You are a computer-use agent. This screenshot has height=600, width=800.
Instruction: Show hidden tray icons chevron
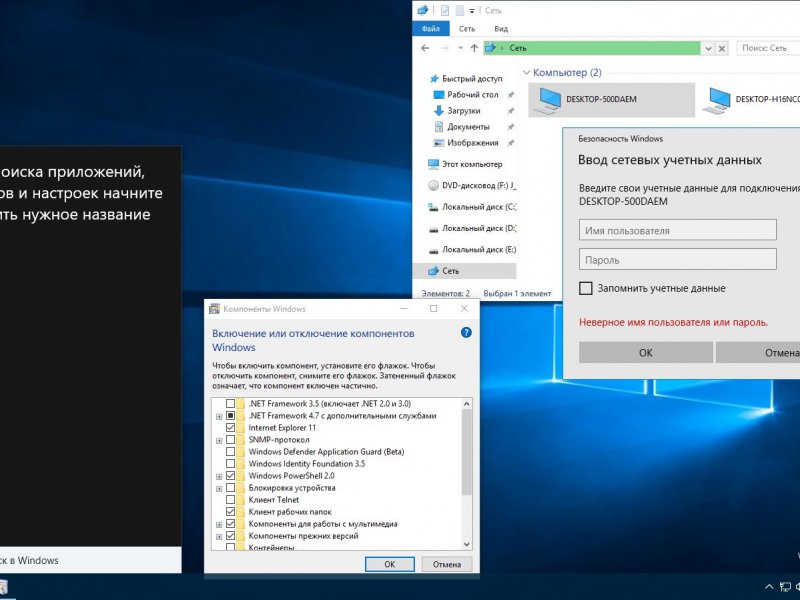point(769,587)
